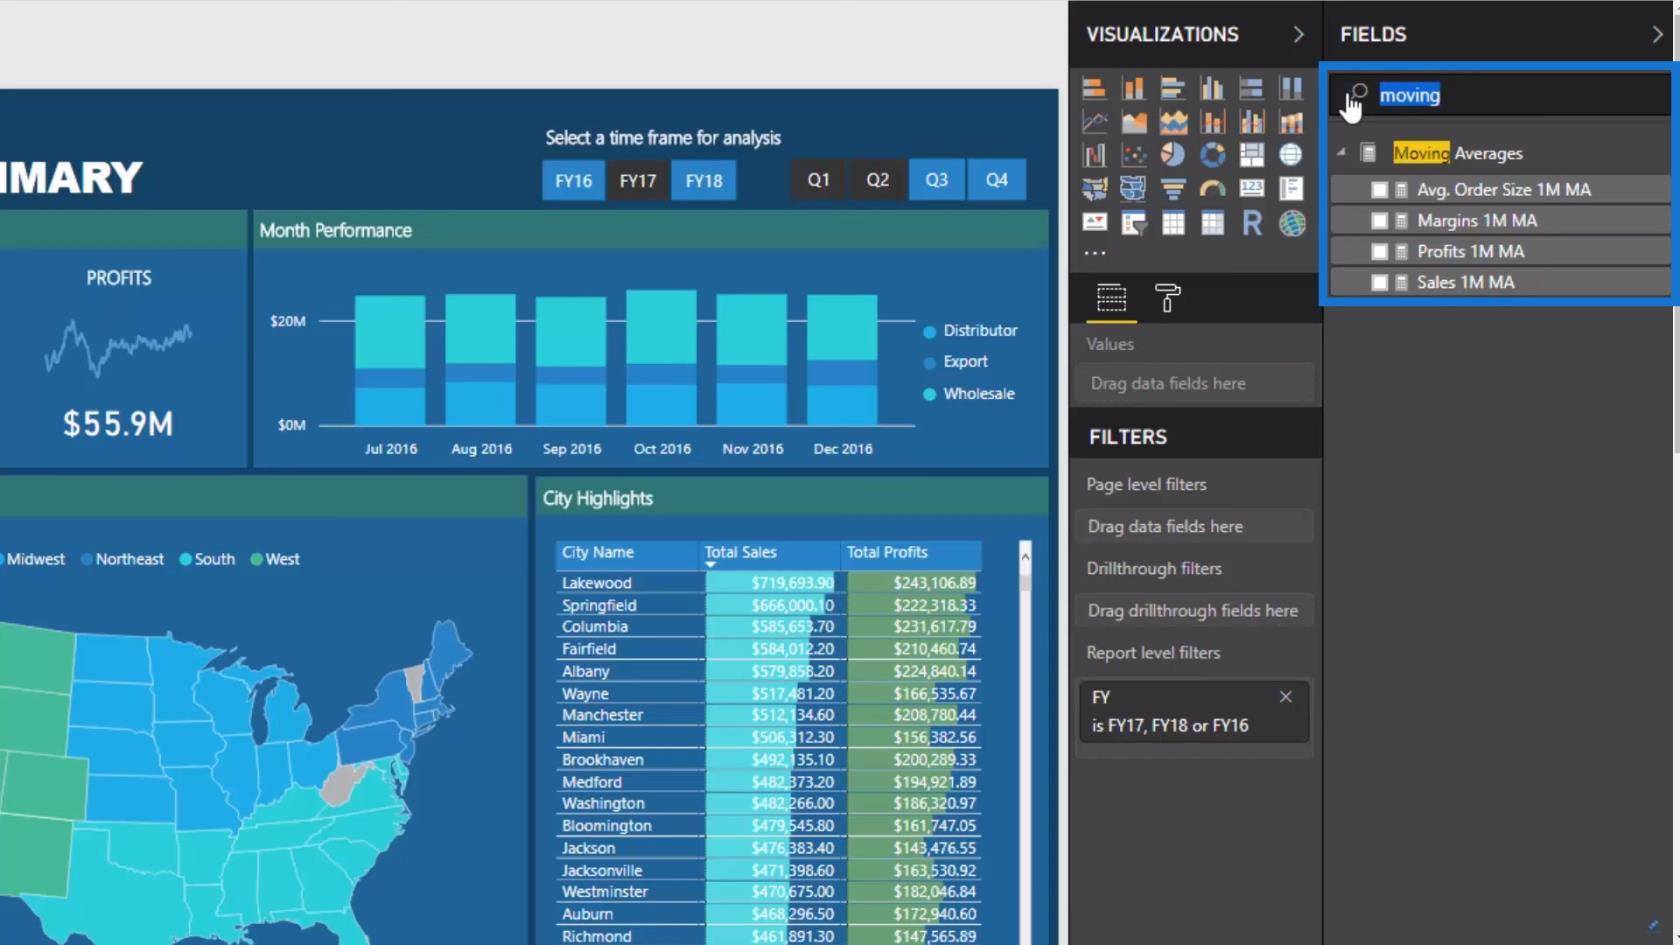
Task: Click the Values drag data fields well
Action: point(1194,384)
